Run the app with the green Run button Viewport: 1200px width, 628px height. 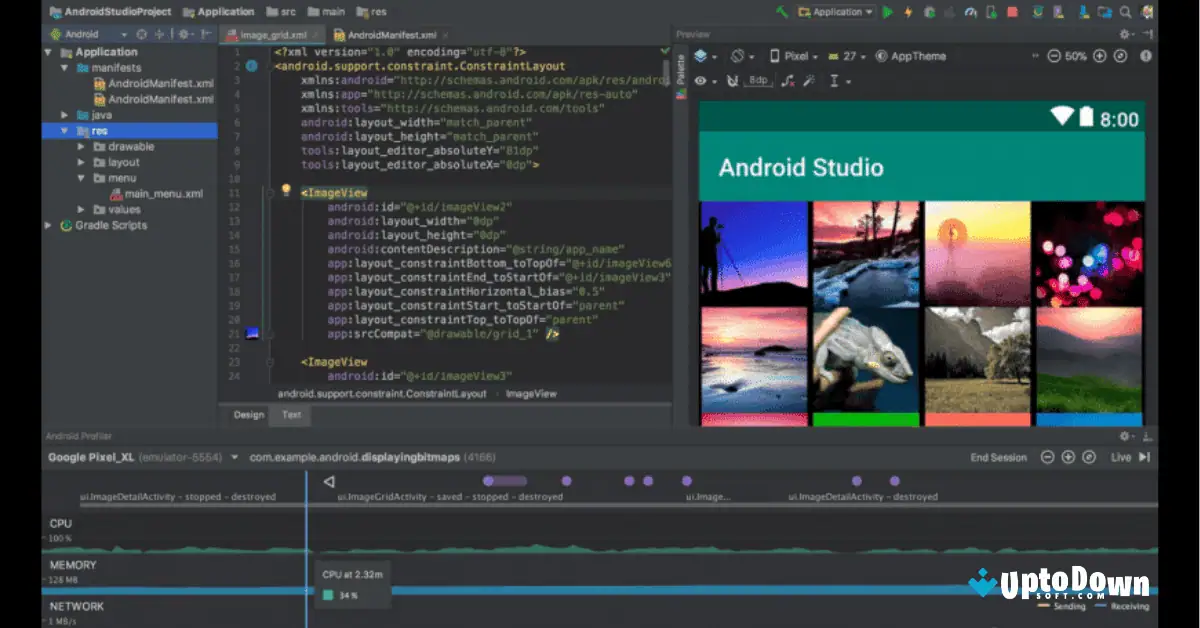[887, 12]
